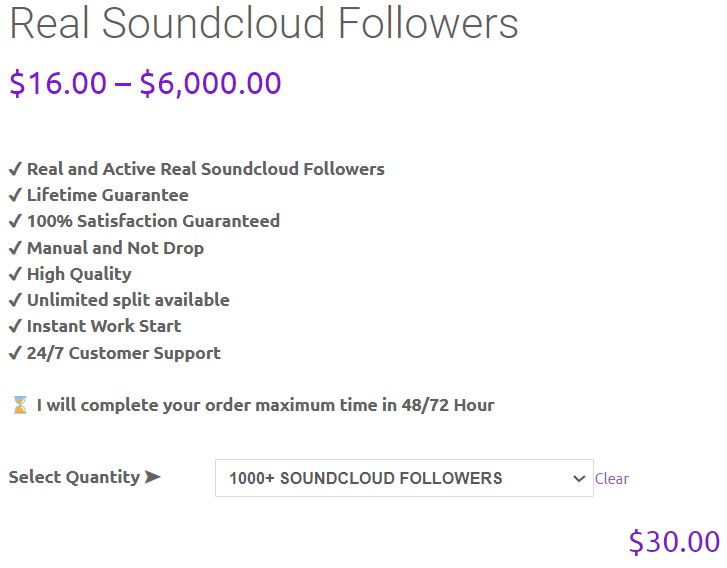Click the Clear link
This screenshot has width=727, height=568.
(612, 479)
